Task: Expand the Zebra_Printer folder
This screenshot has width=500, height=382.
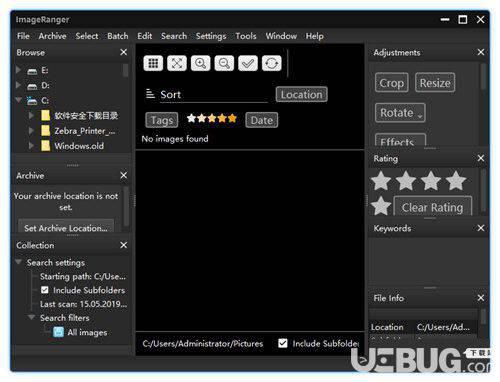Action: (31, 130)
